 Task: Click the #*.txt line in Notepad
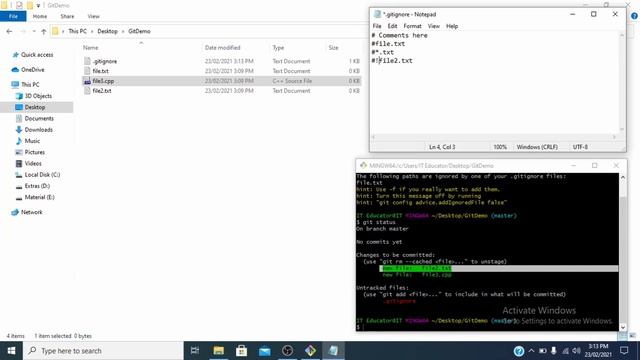pyautogui.click(x=382, y=52)
